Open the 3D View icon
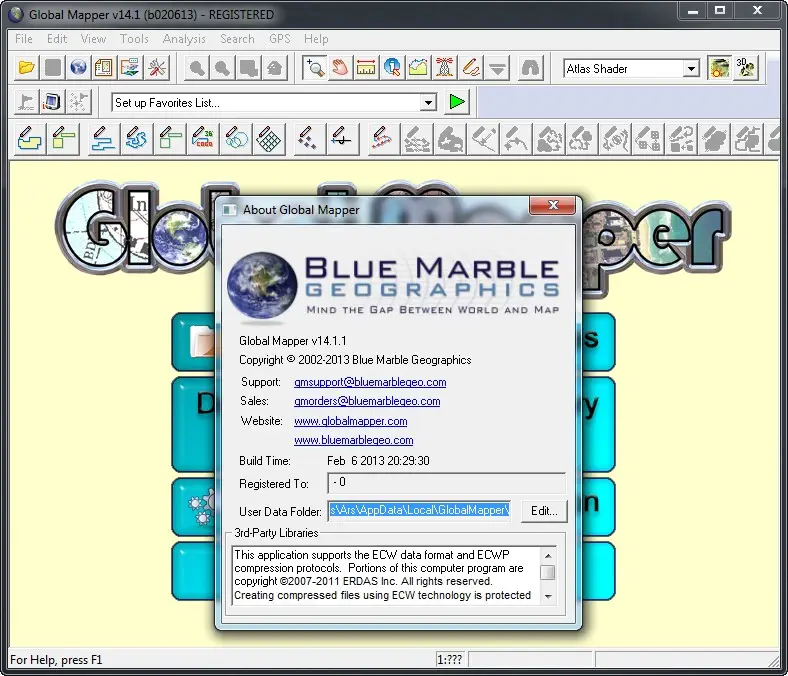 745,67
